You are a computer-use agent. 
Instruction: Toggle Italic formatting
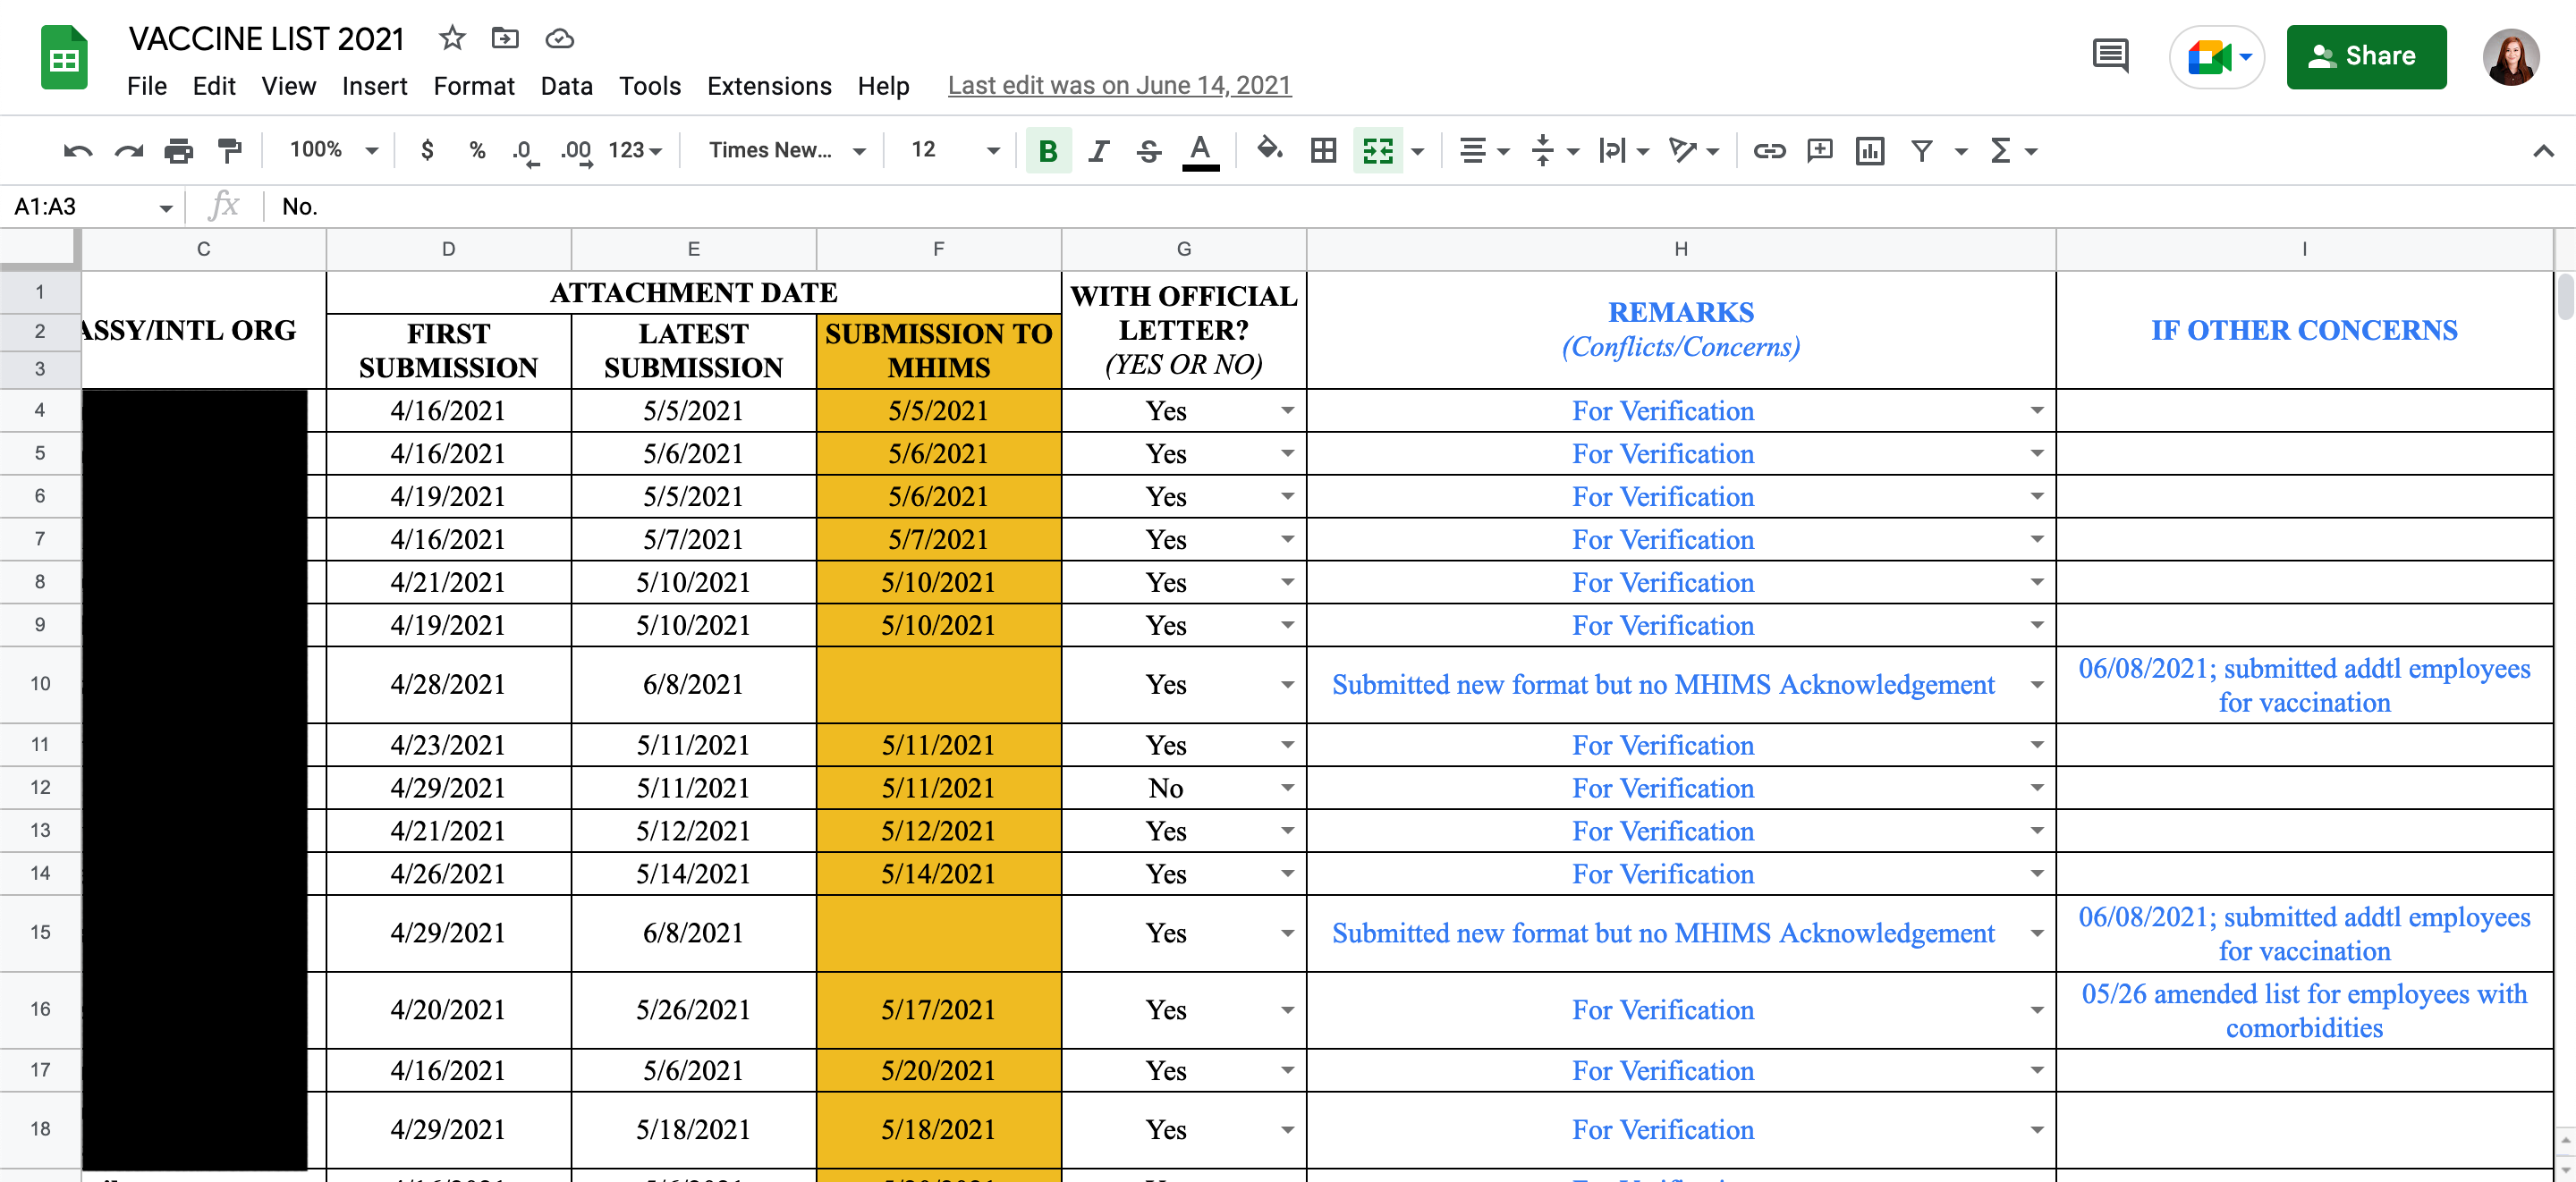tap(1098, 151)
